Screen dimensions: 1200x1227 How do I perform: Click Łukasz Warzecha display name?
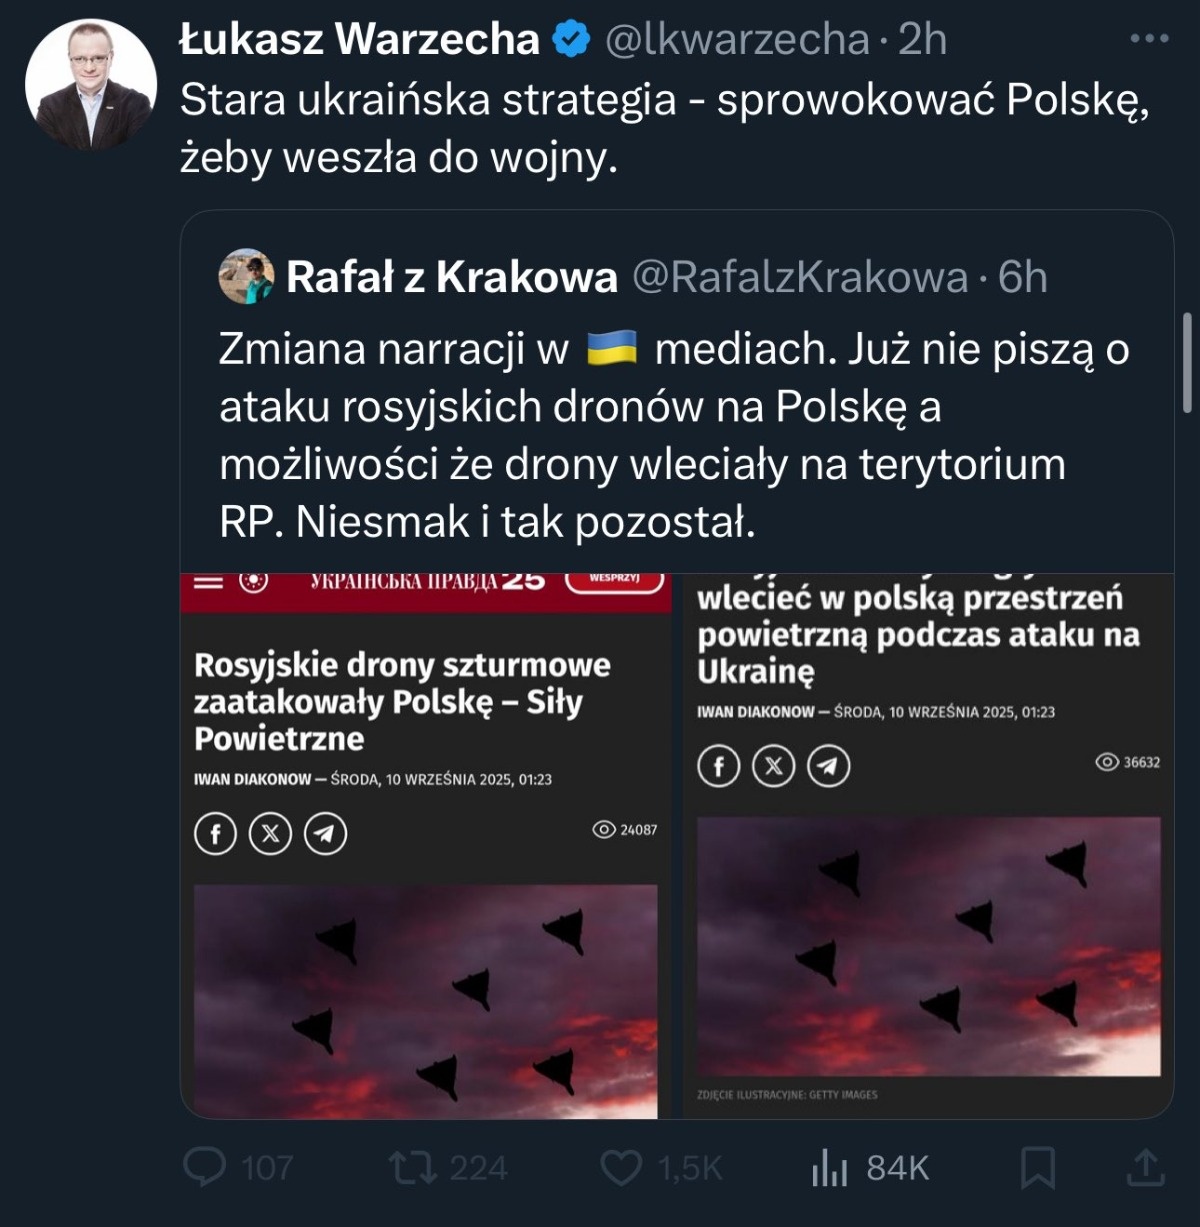(x=359, y=40)
